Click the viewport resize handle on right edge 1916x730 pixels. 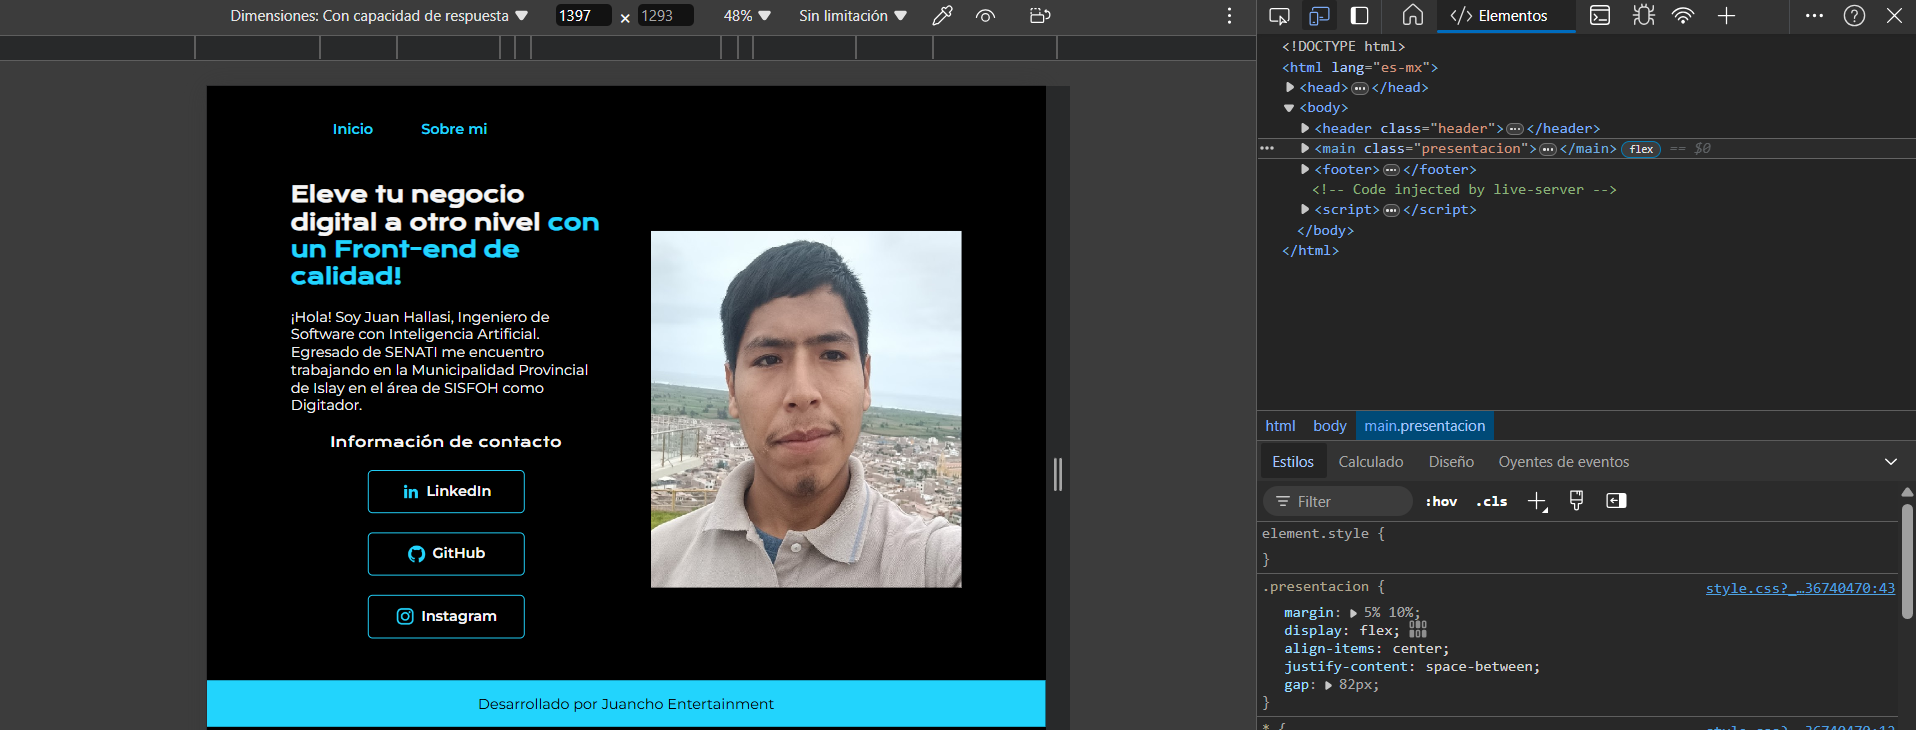pyautogui.click(x=1058, y=474)
